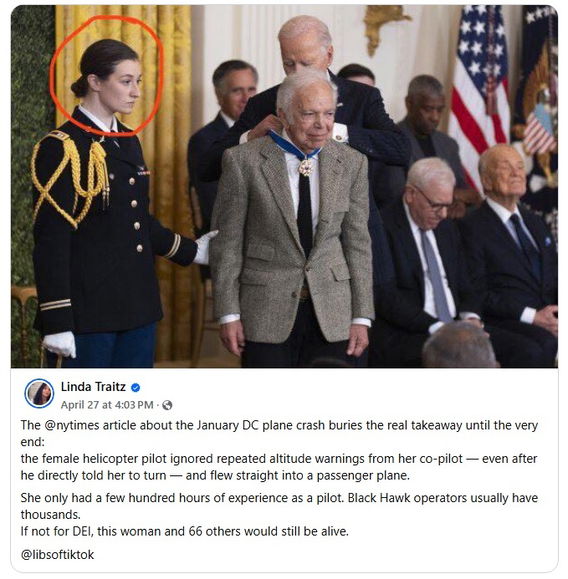The width and height of the screenshot is (568, 579).
Task: Click the blue verified badge beside Linda Traitz
Action: click(136, 387)
